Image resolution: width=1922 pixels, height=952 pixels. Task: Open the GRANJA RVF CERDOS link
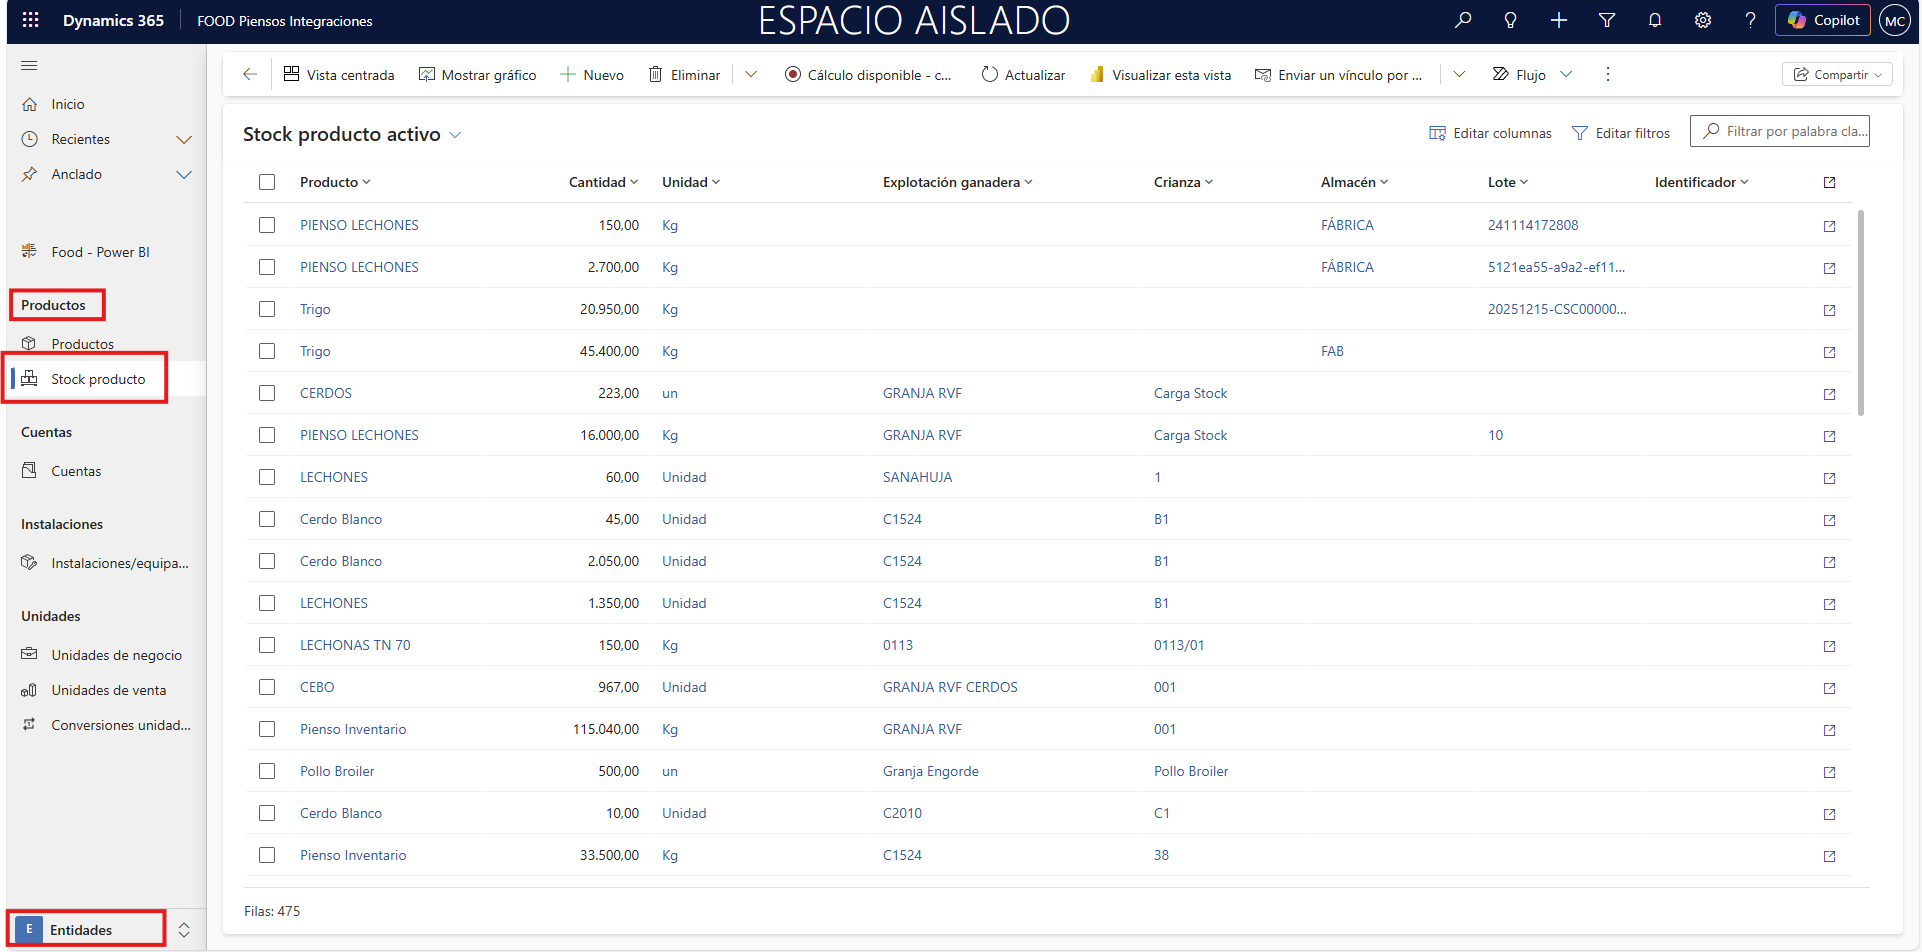pyautogui.click(x=949, y=687)
